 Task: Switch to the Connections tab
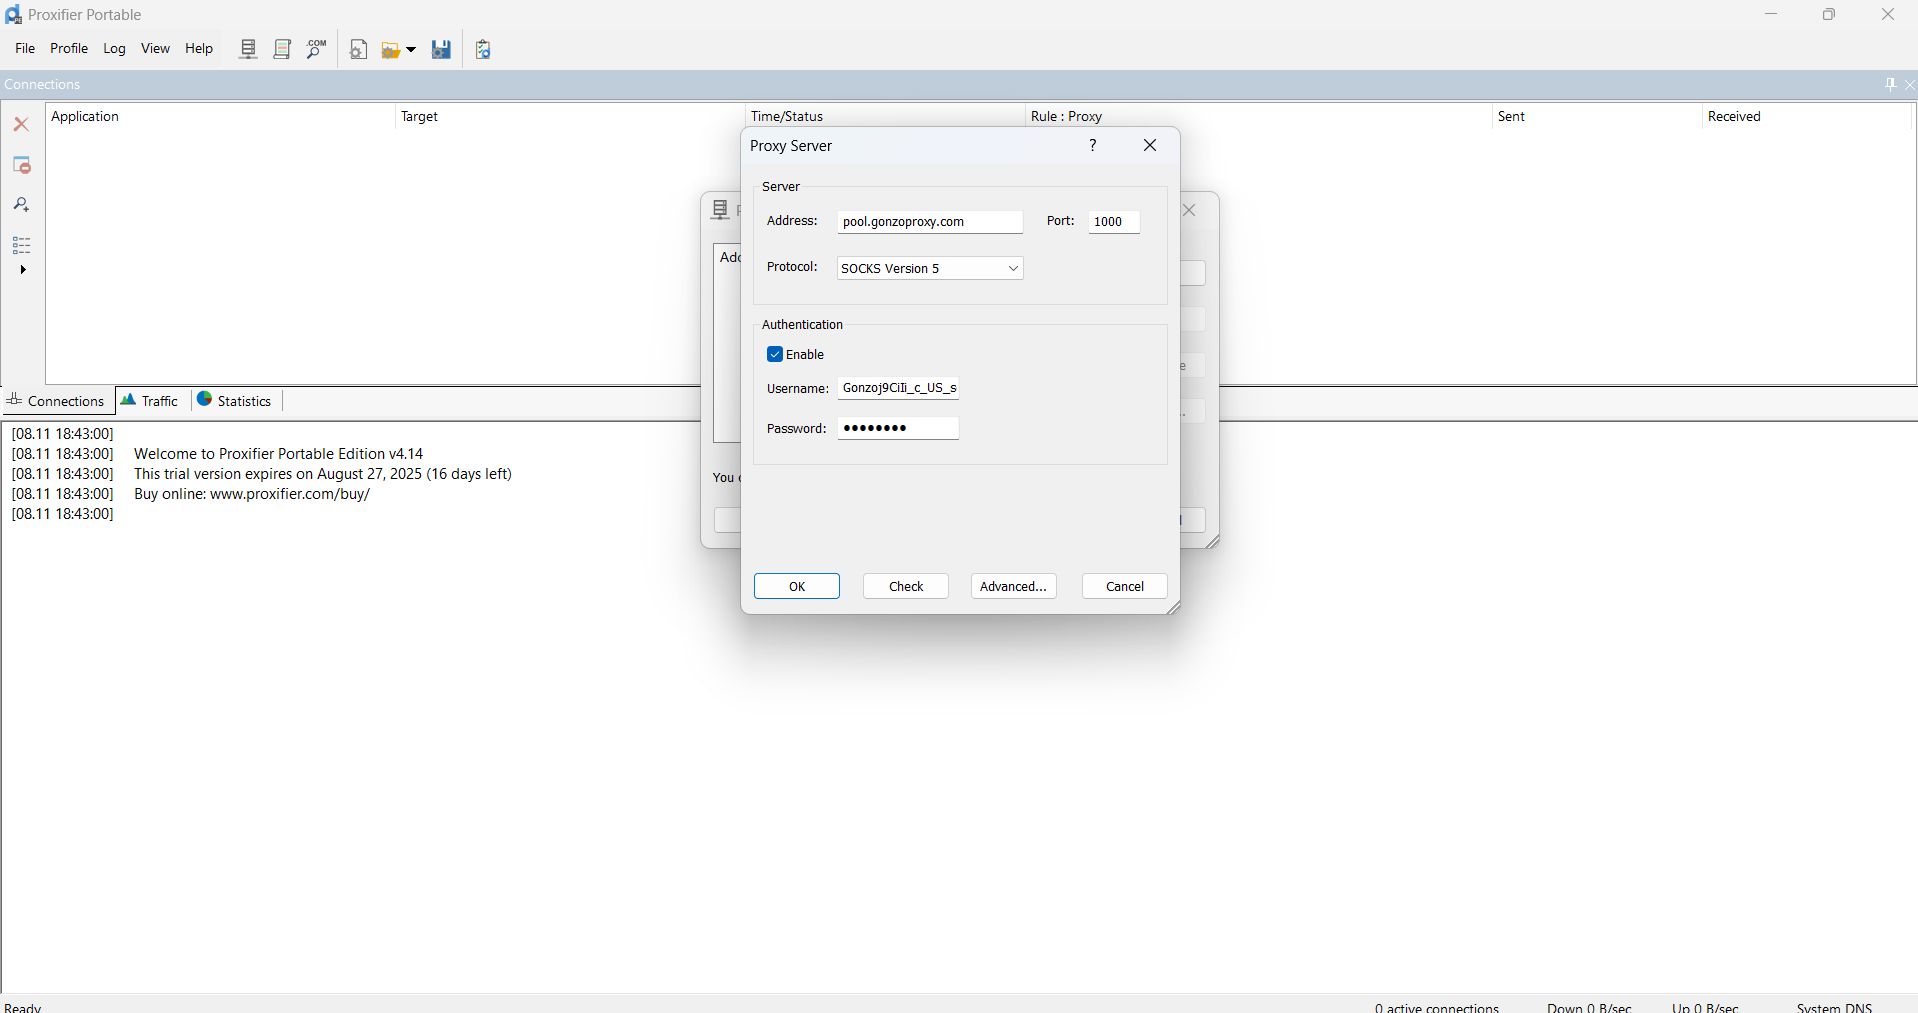(x=57, y=401)
